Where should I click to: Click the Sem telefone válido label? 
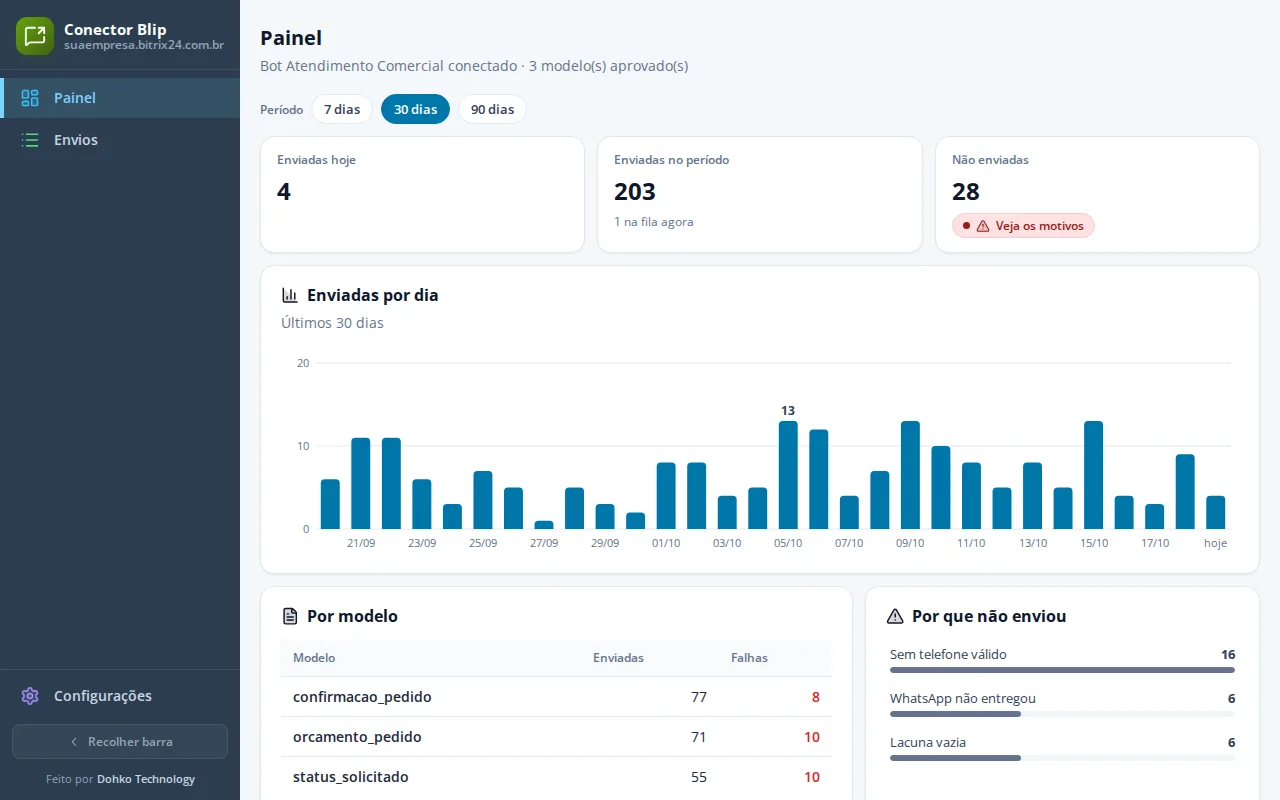[x=948, y=654]
